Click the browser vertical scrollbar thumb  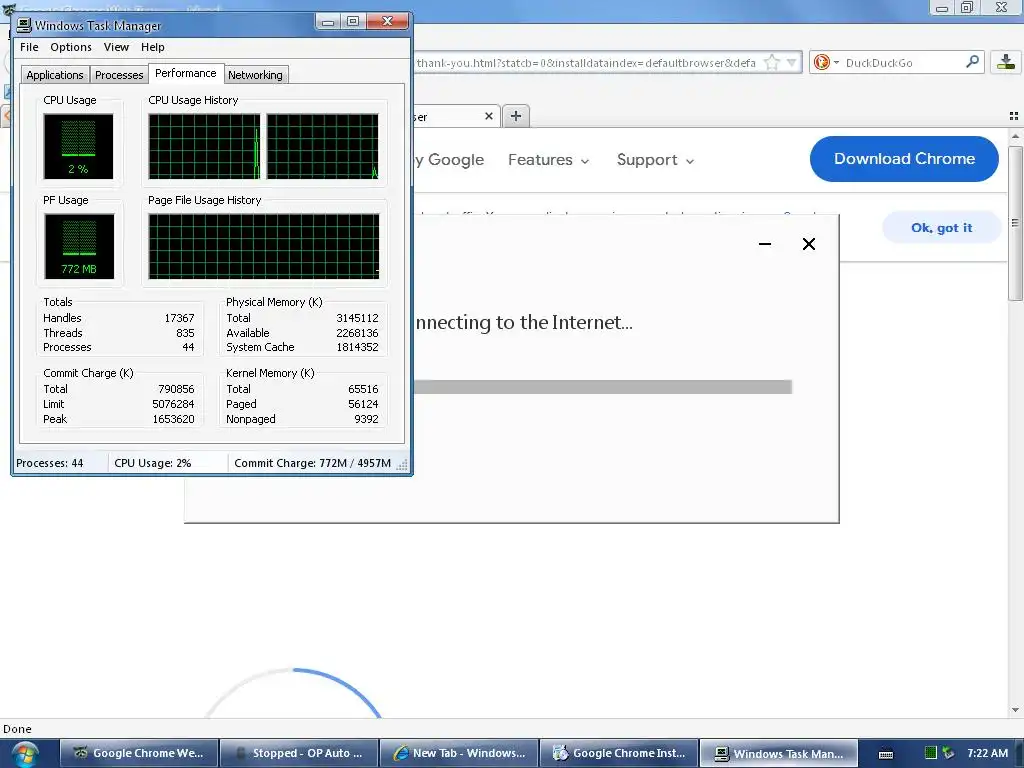[x=1015, y=223]
